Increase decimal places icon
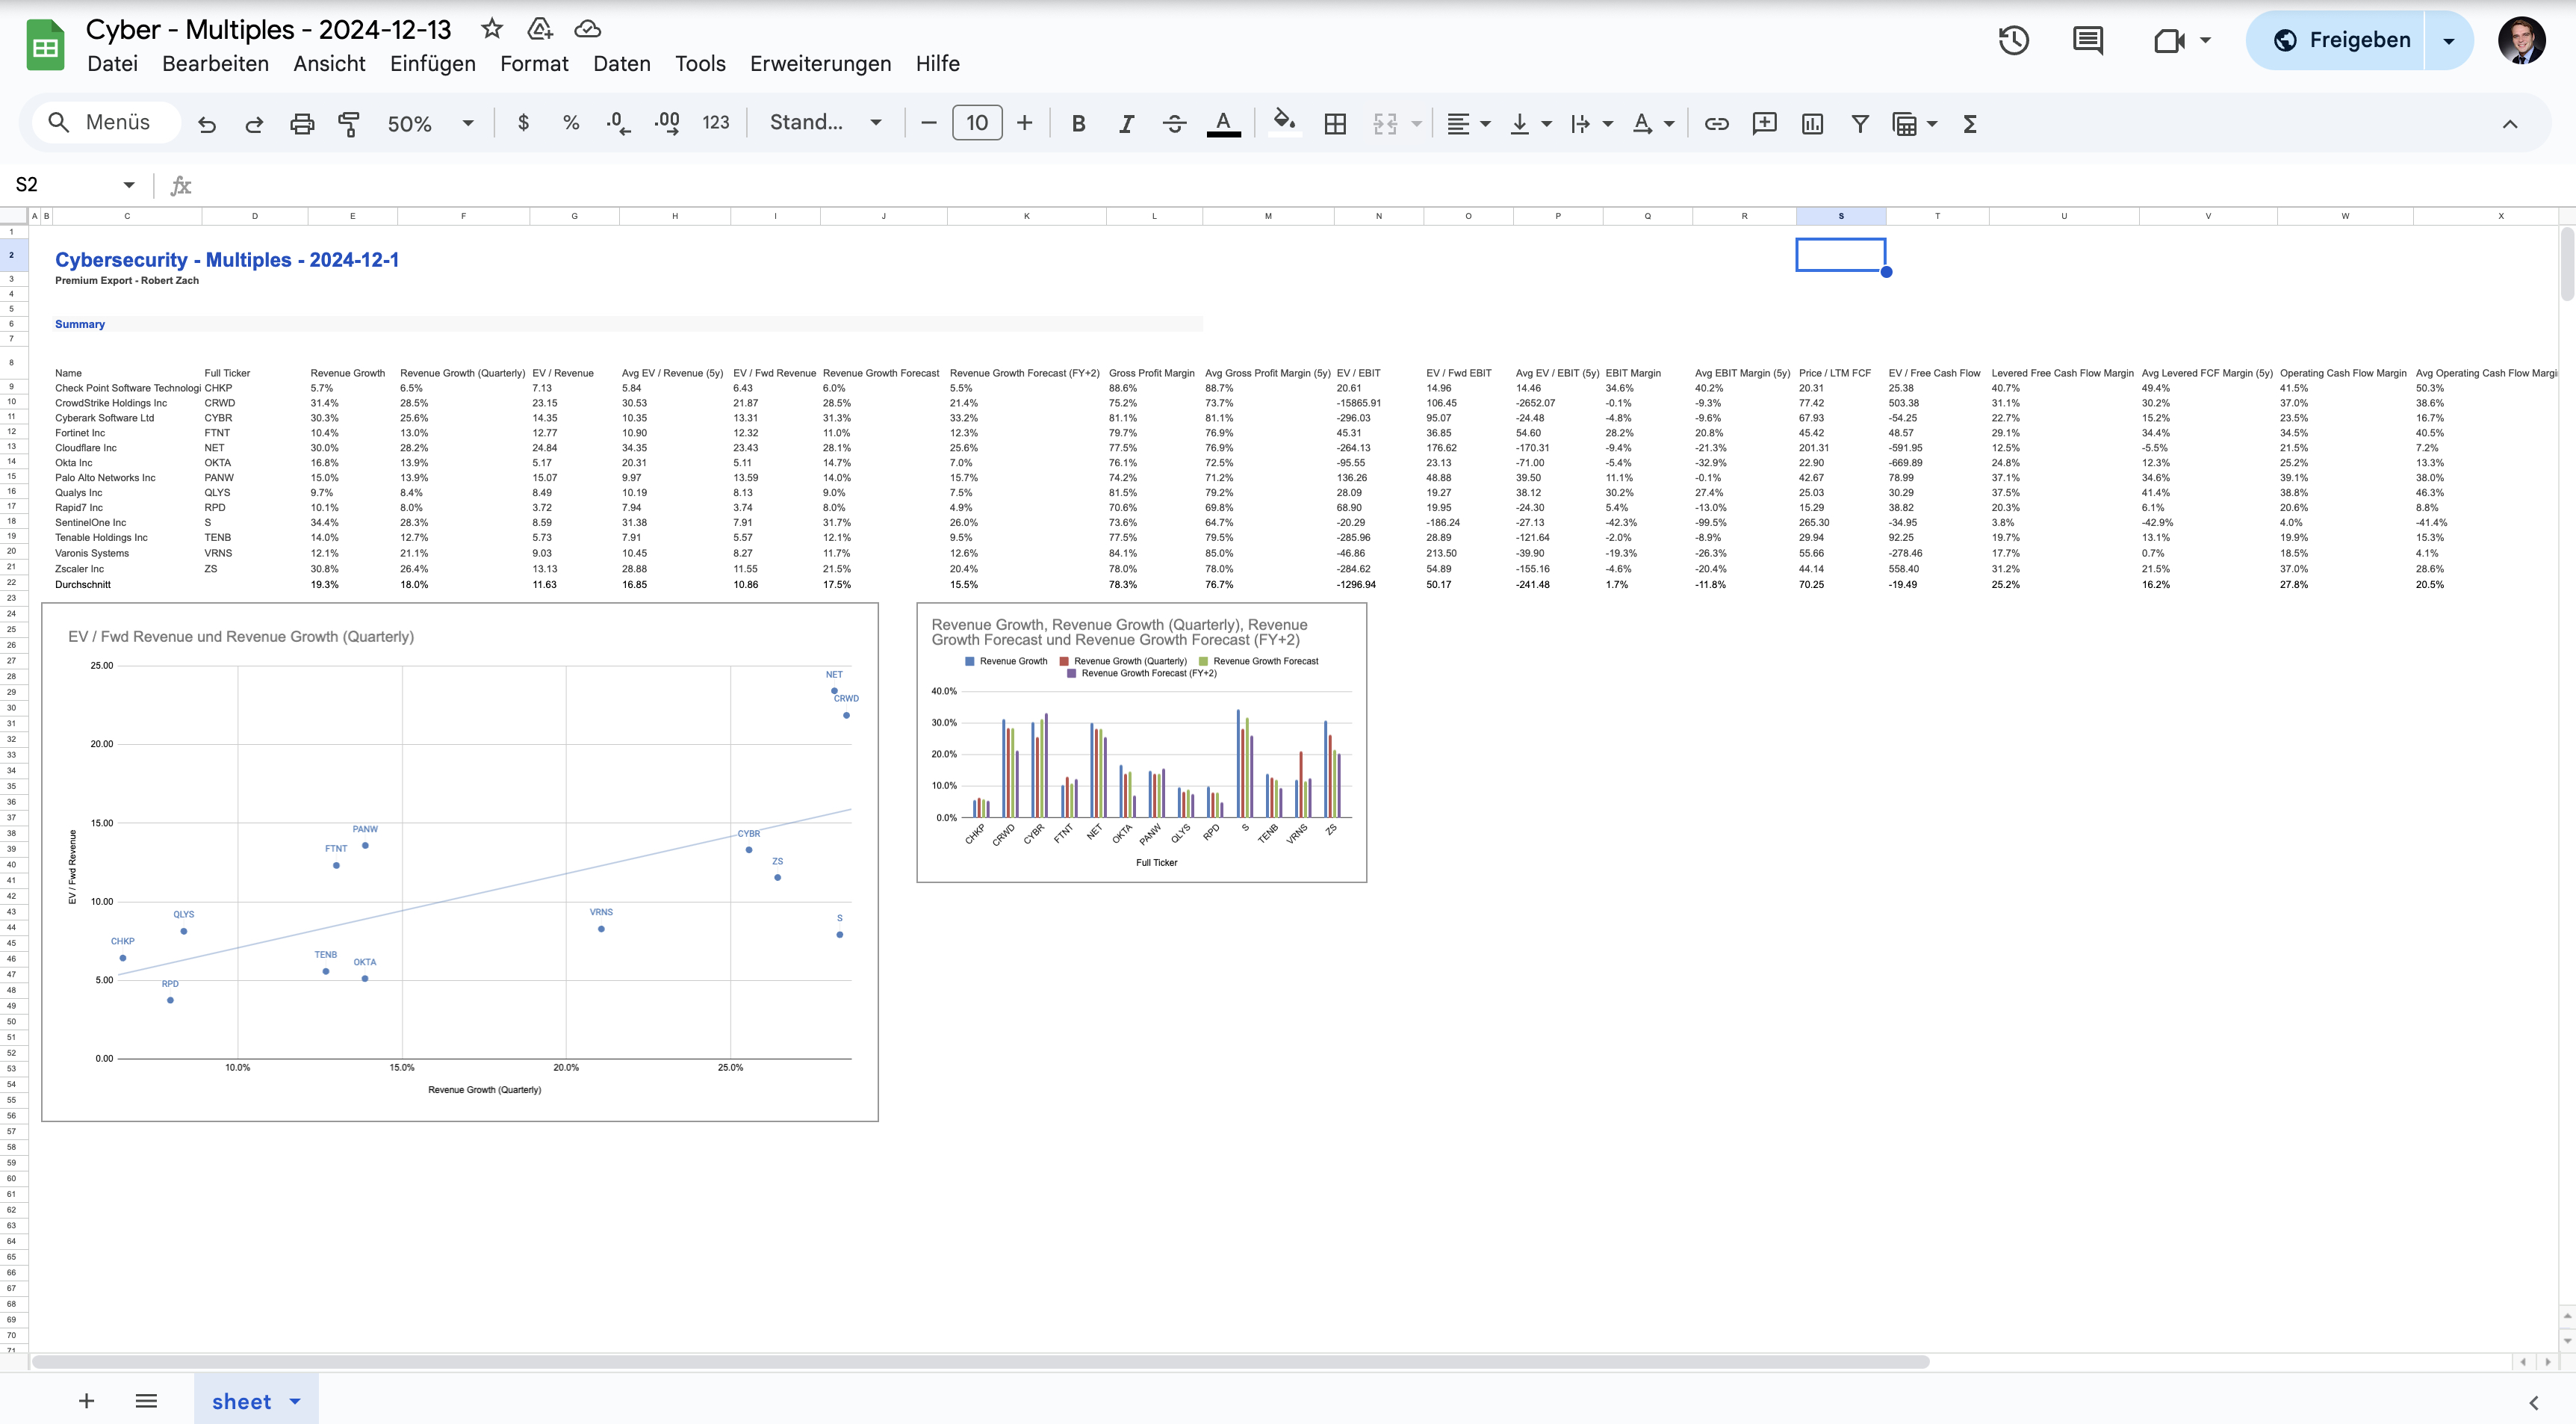 tap(667, 123)
